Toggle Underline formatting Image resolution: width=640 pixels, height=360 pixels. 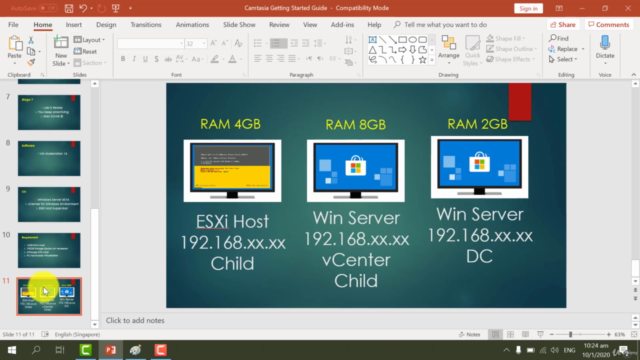pos(145,59)
